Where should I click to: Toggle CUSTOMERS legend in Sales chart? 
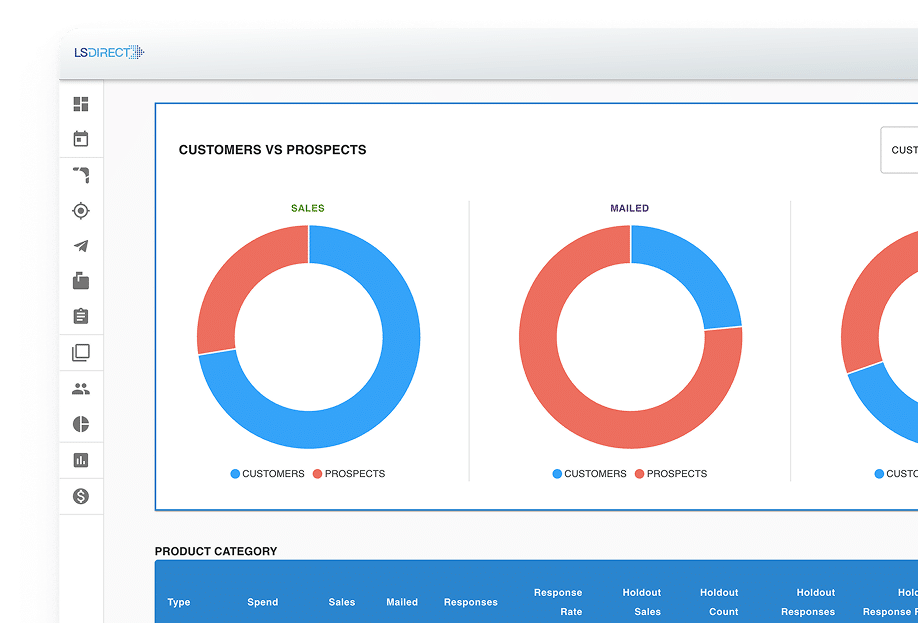point(267,474)
